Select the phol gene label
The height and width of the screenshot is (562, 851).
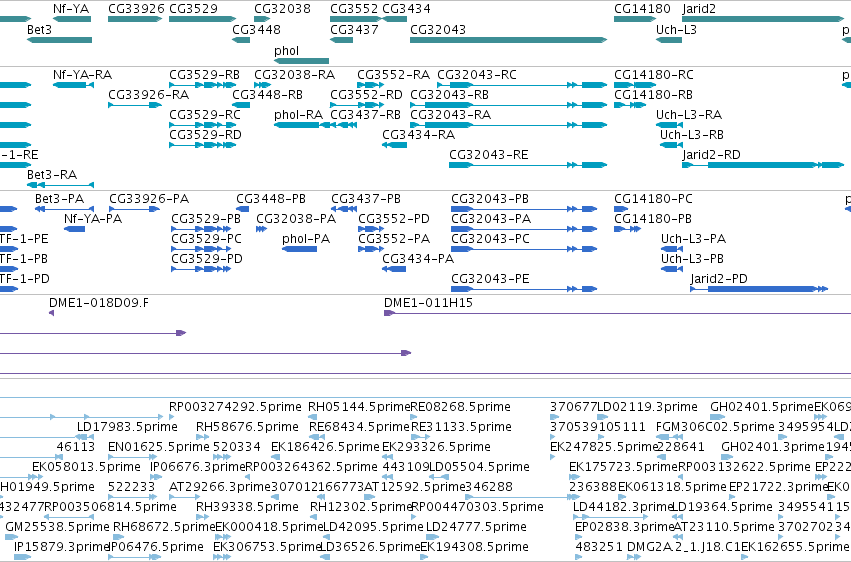pyautogui.click(x=286, y=51)
